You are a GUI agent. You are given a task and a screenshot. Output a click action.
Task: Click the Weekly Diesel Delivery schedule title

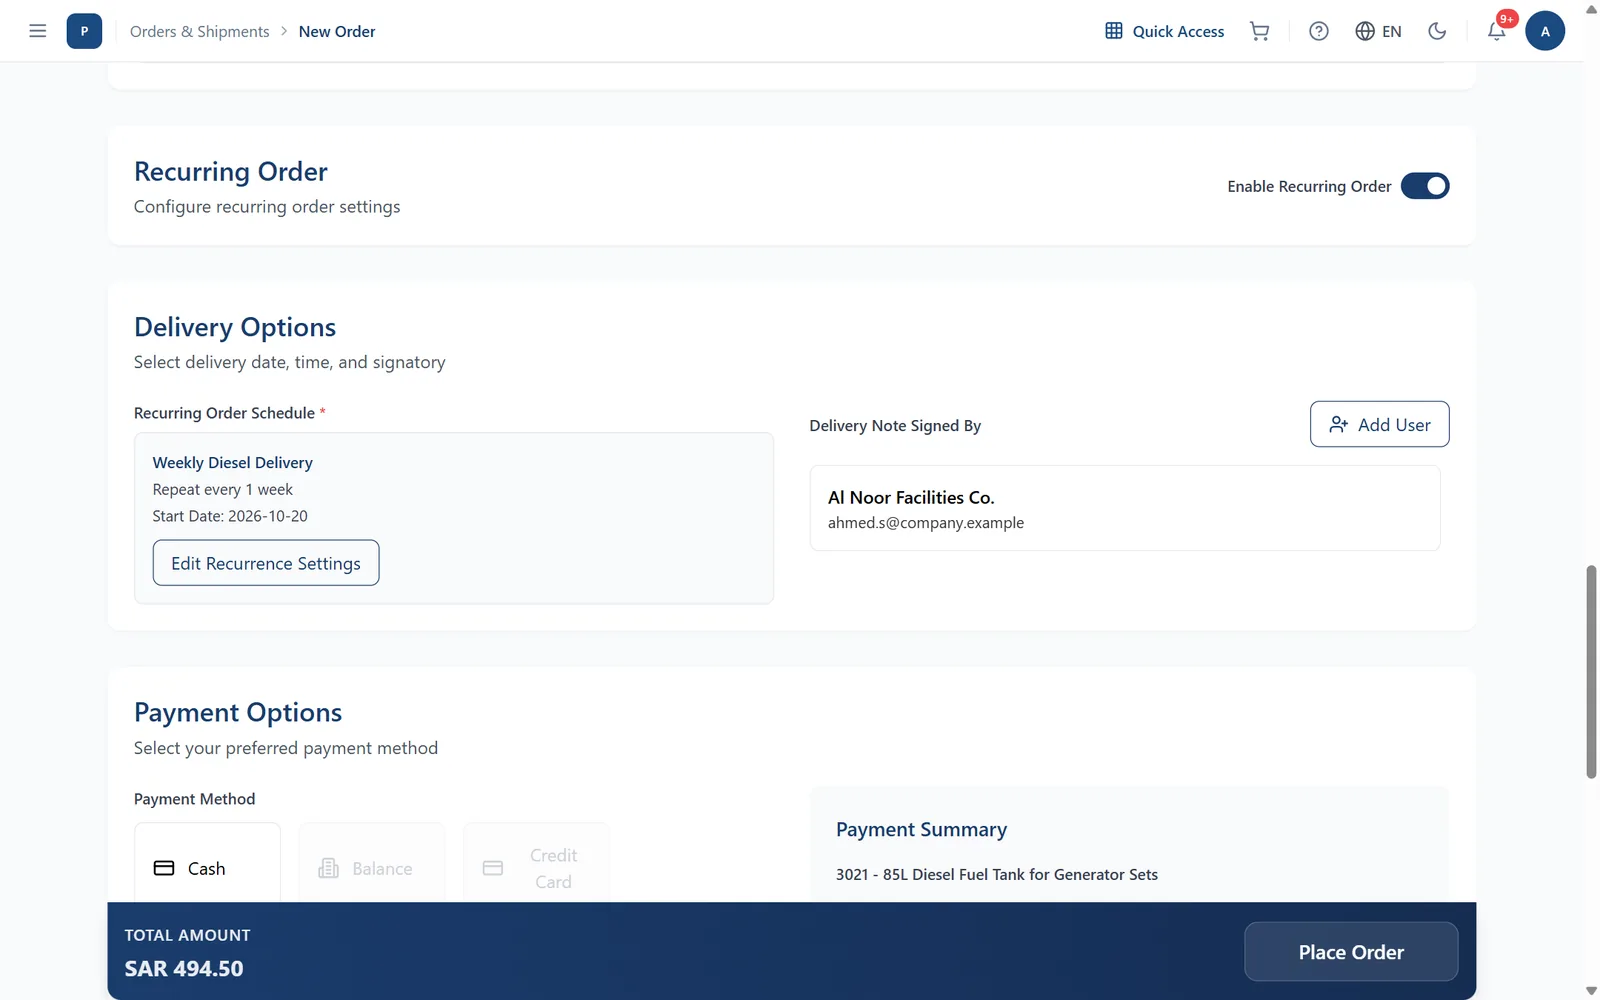click(232, 463)
